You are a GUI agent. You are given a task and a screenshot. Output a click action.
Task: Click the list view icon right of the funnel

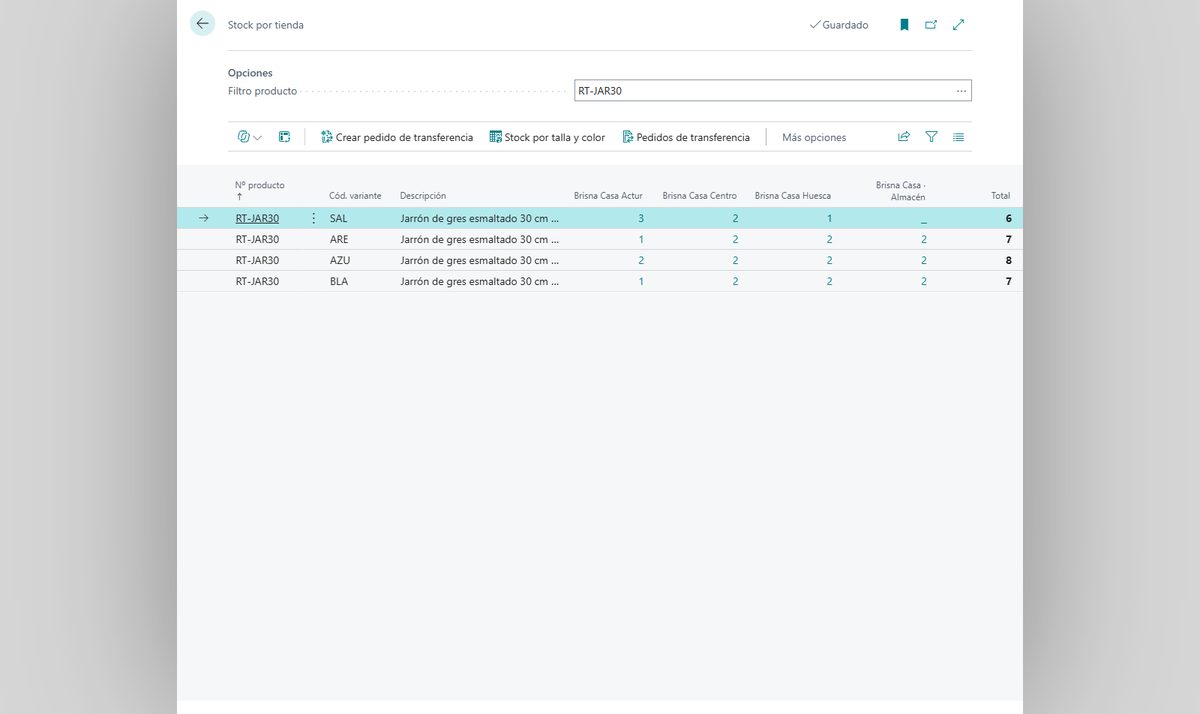click(x=958, y=137)
